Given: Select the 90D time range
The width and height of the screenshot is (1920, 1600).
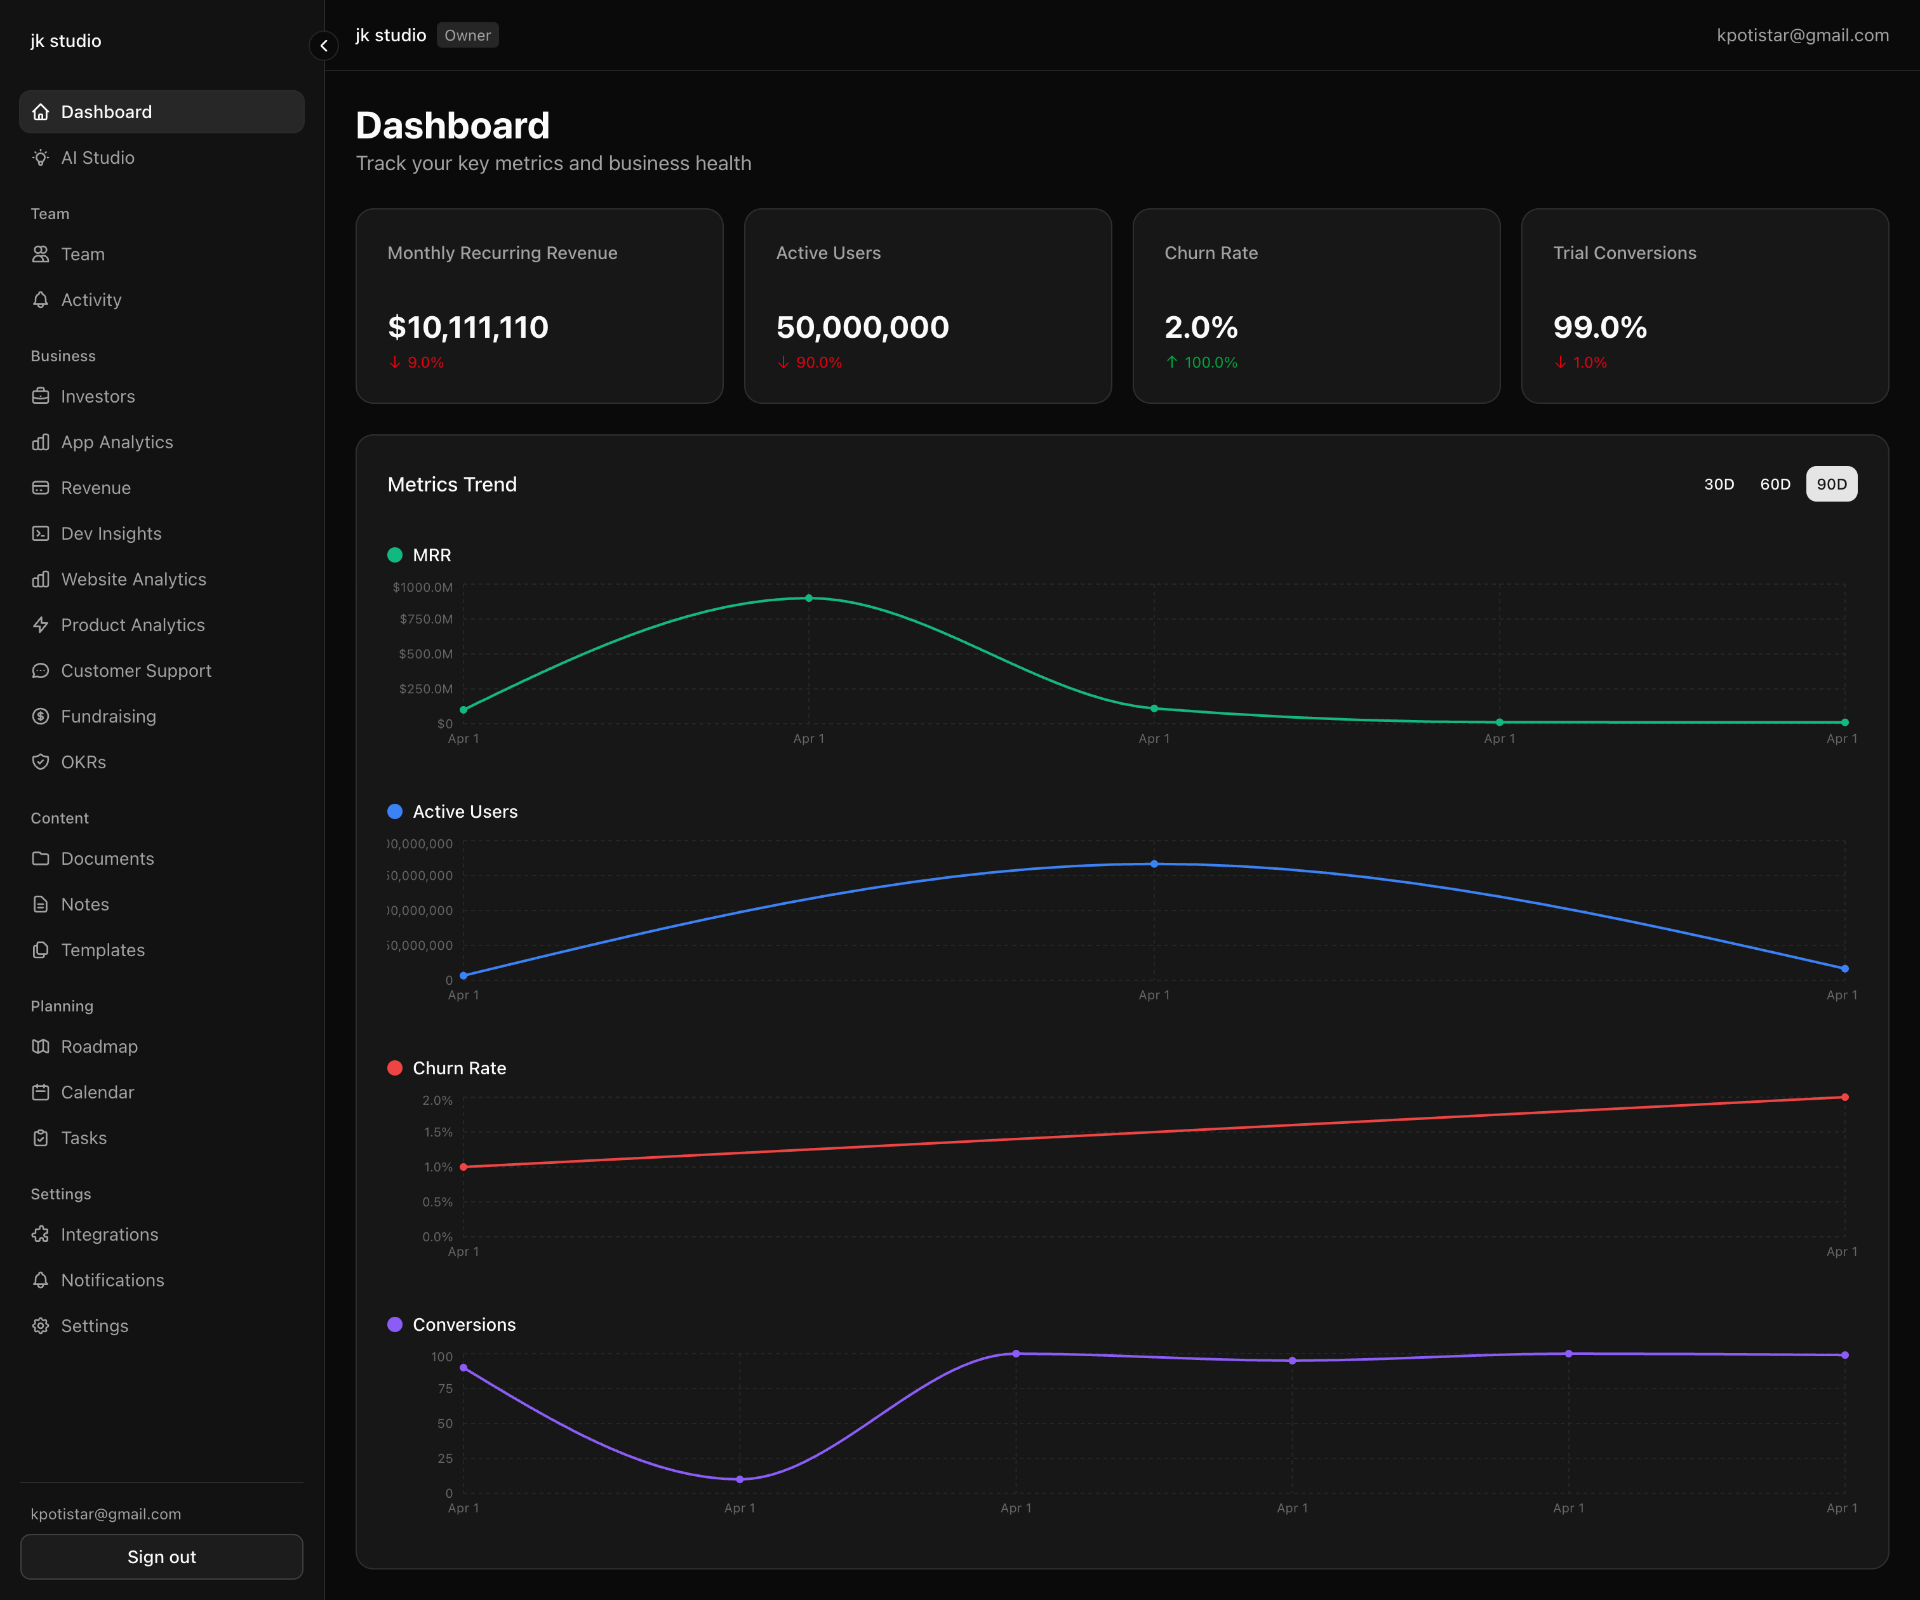Looking at the screenshot, I should click(1831, 484).
